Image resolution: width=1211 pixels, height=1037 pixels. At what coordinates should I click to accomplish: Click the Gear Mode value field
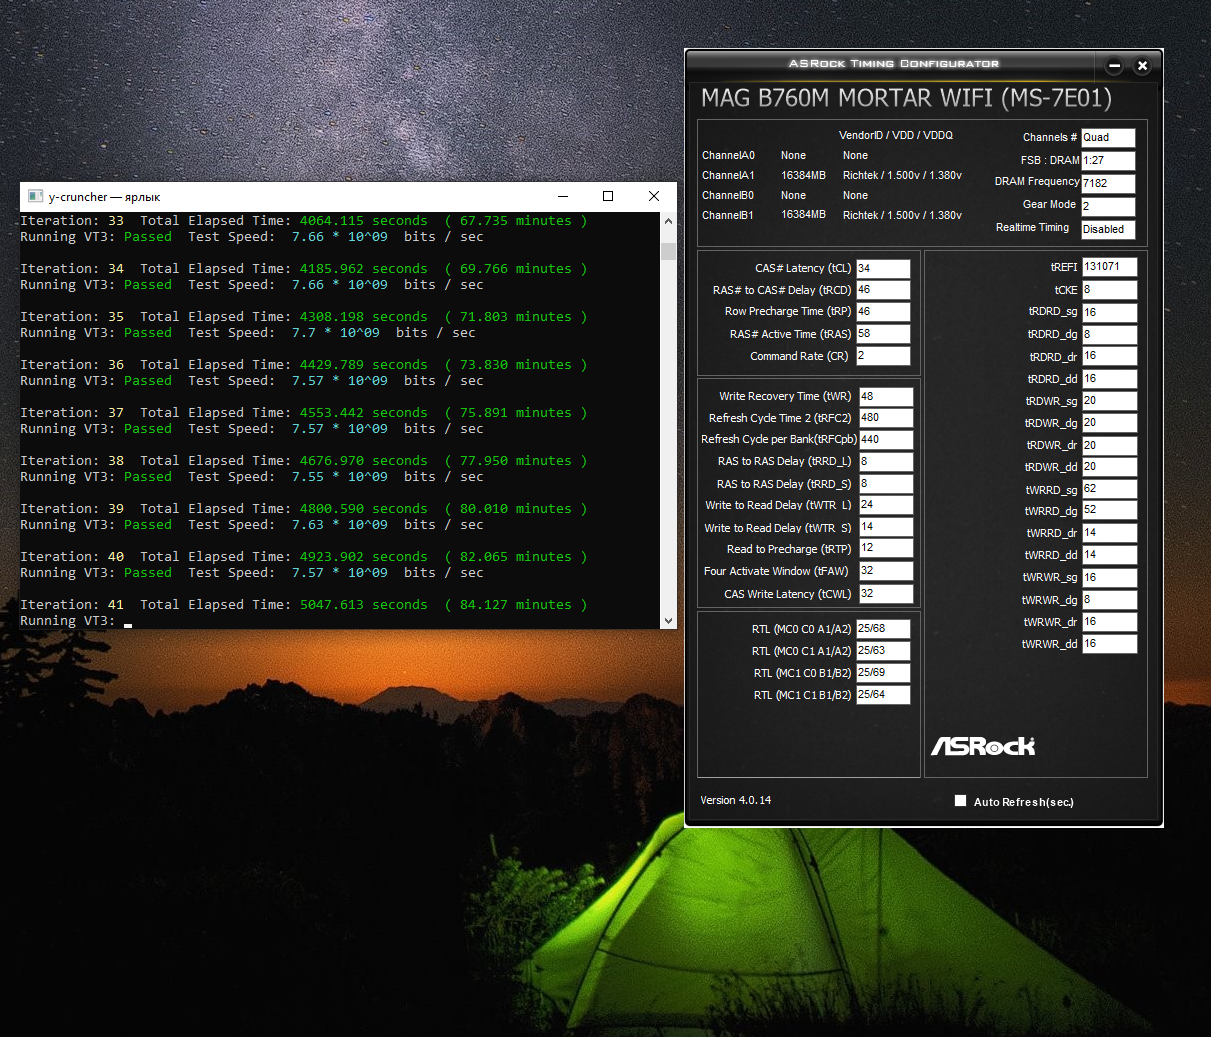[1108, 207]
